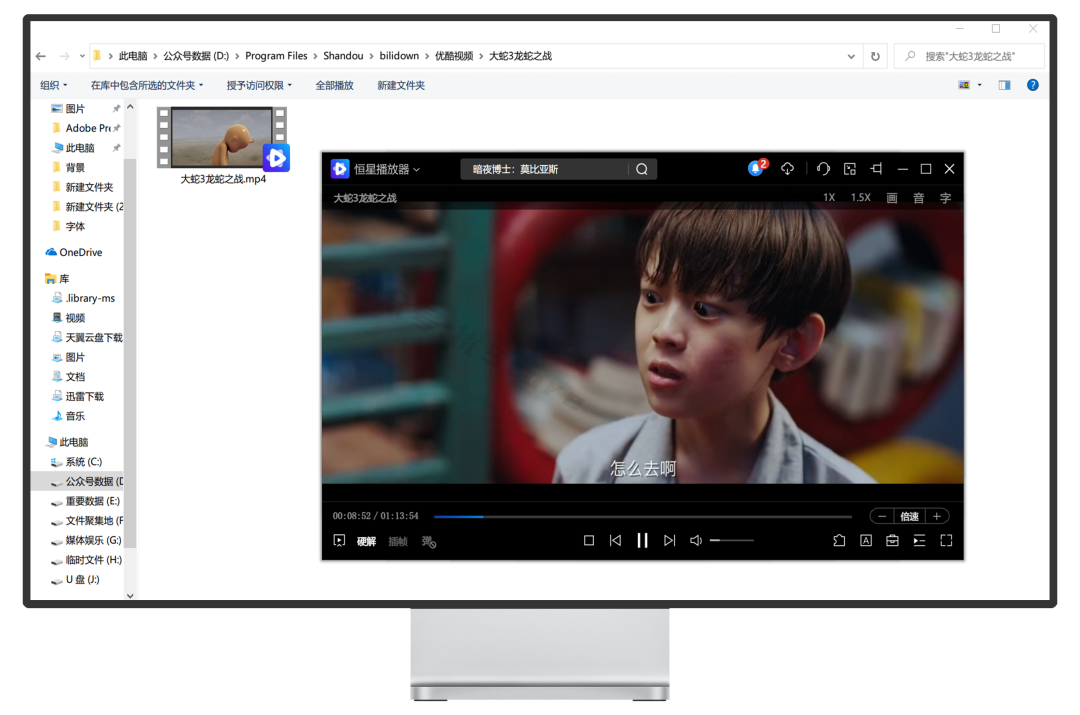Toggle hardware decoding (硬解)
Screen dimensions: 1080x715
click(366, 541)
